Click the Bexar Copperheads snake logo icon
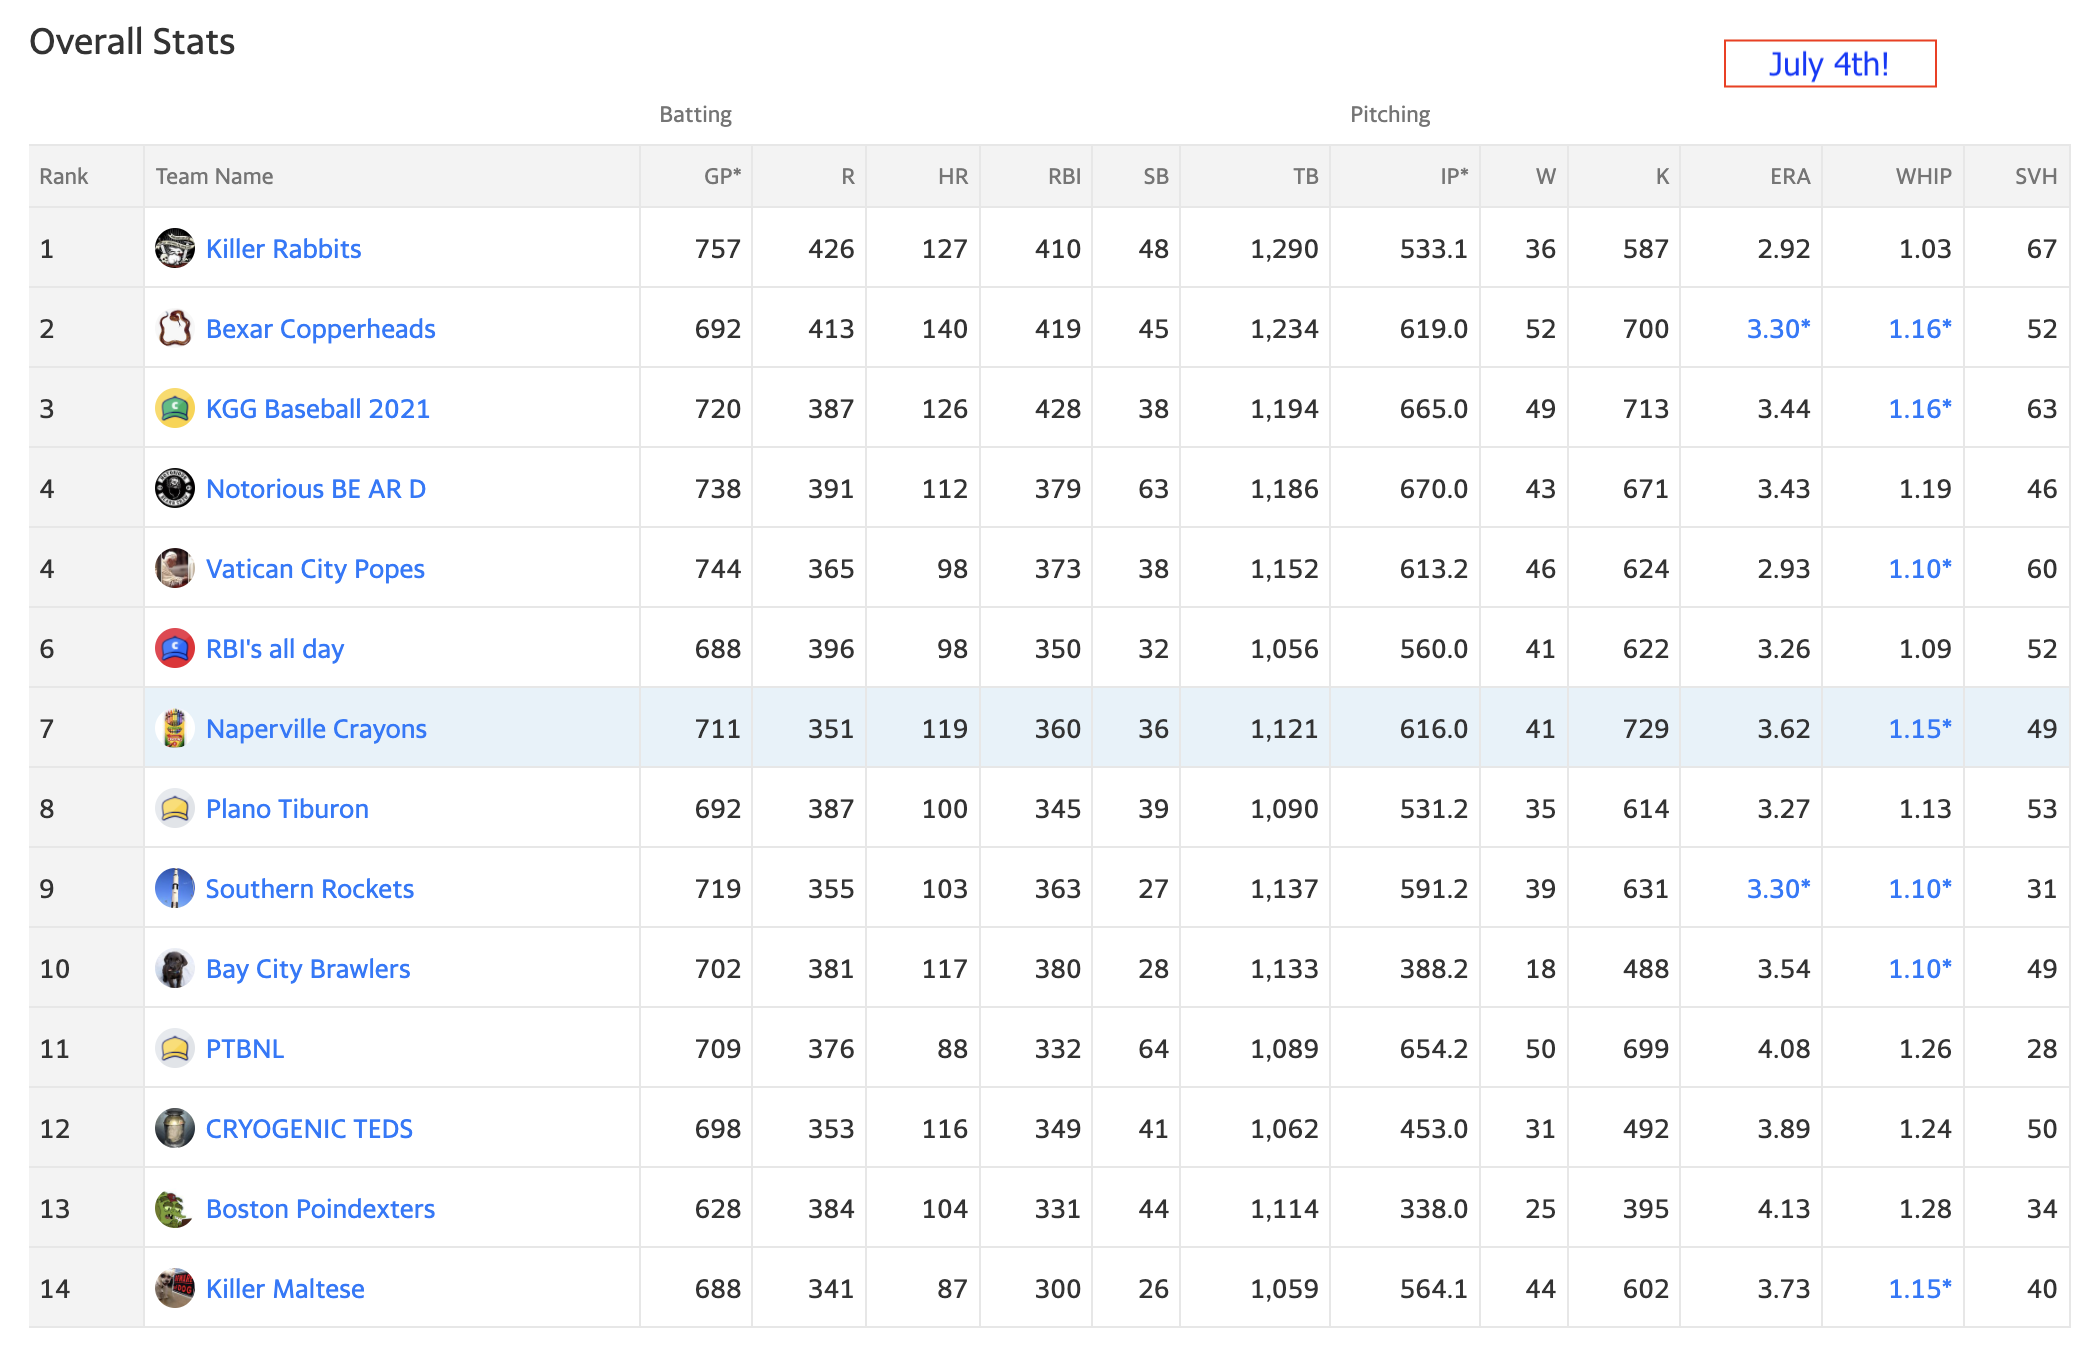 click(x=175, y=328)
